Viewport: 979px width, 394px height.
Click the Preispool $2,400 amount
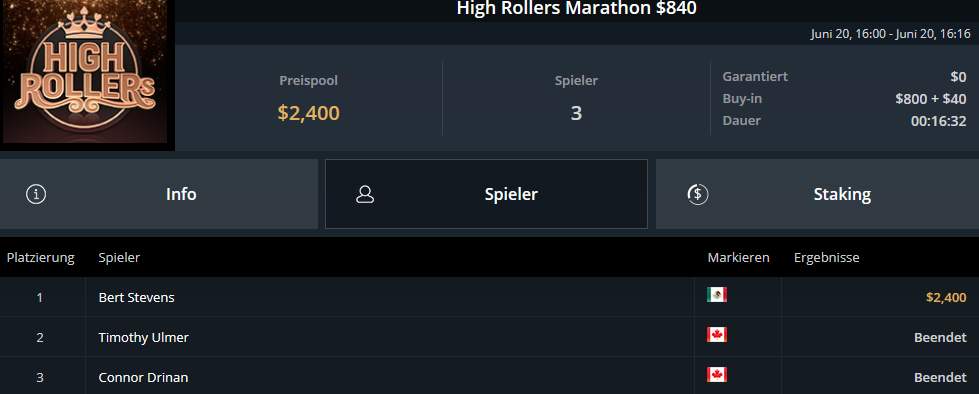(x=308, y=113)
